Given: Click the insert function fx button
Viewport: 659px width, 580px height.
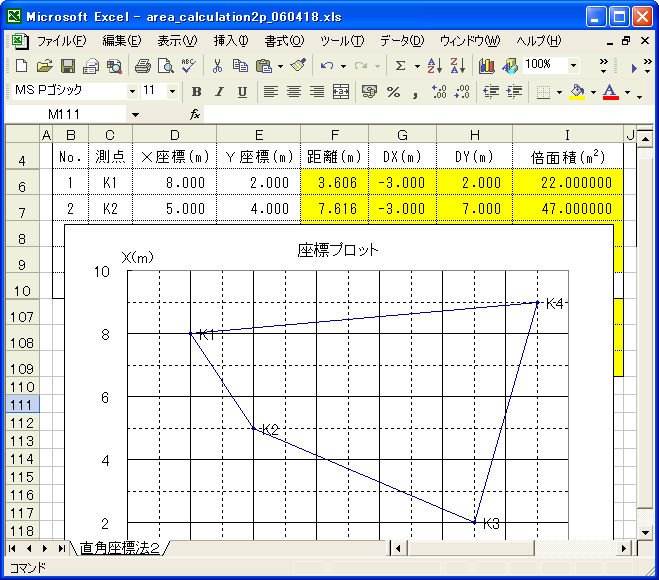Looking at the screenshot, I should [x=195, y=114].
